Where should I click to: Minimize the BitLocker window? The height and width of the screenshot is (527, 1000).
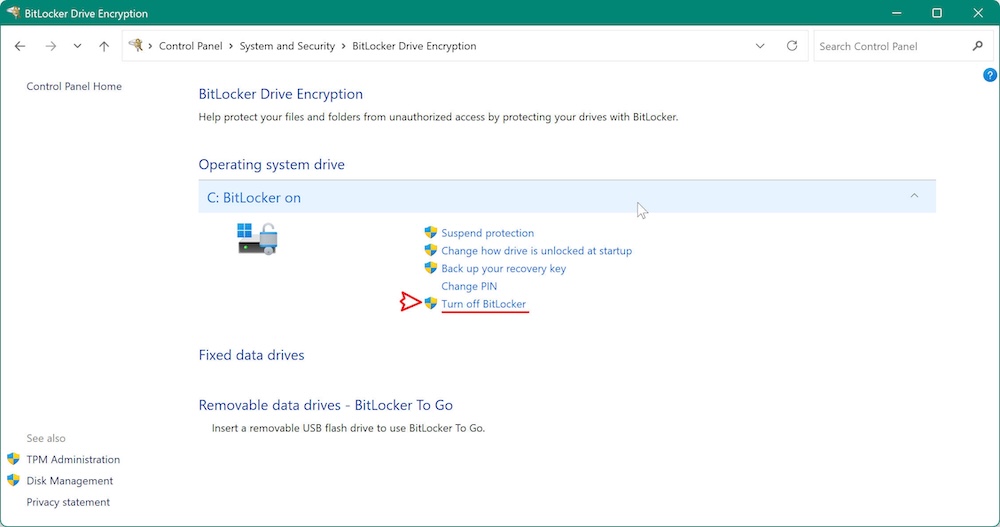click(x=896, y=13)
